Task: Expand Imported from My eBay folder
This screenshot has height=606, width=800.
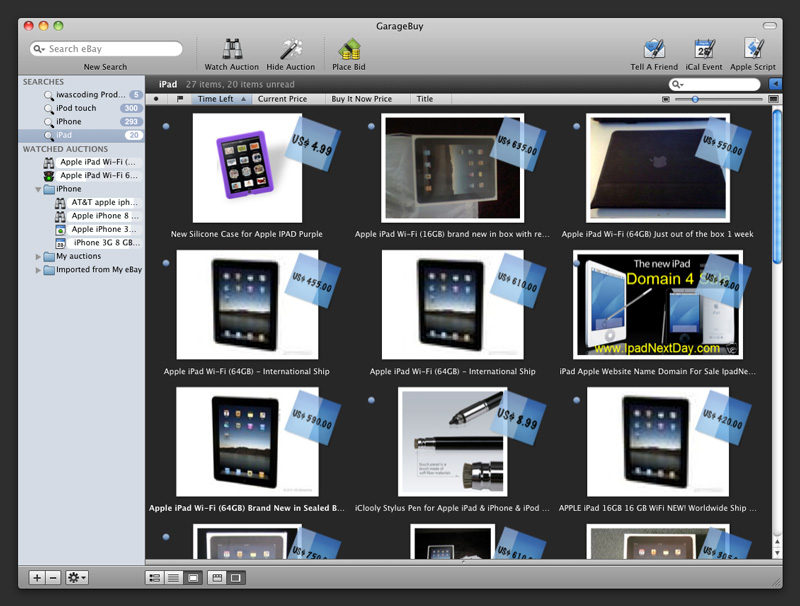Action: point(38,270)
